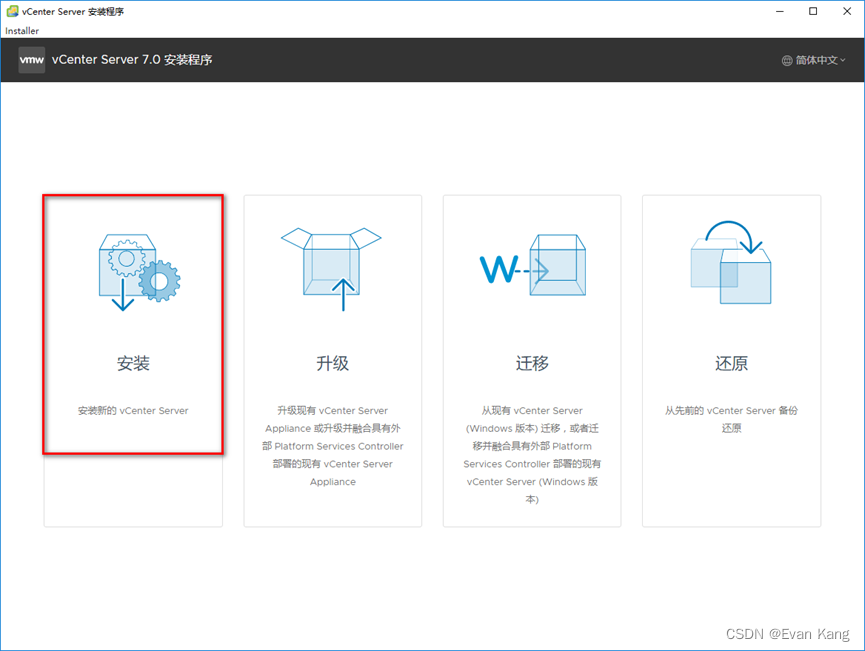Open the 简体中文 language dropdown

(x=814, y=60)
